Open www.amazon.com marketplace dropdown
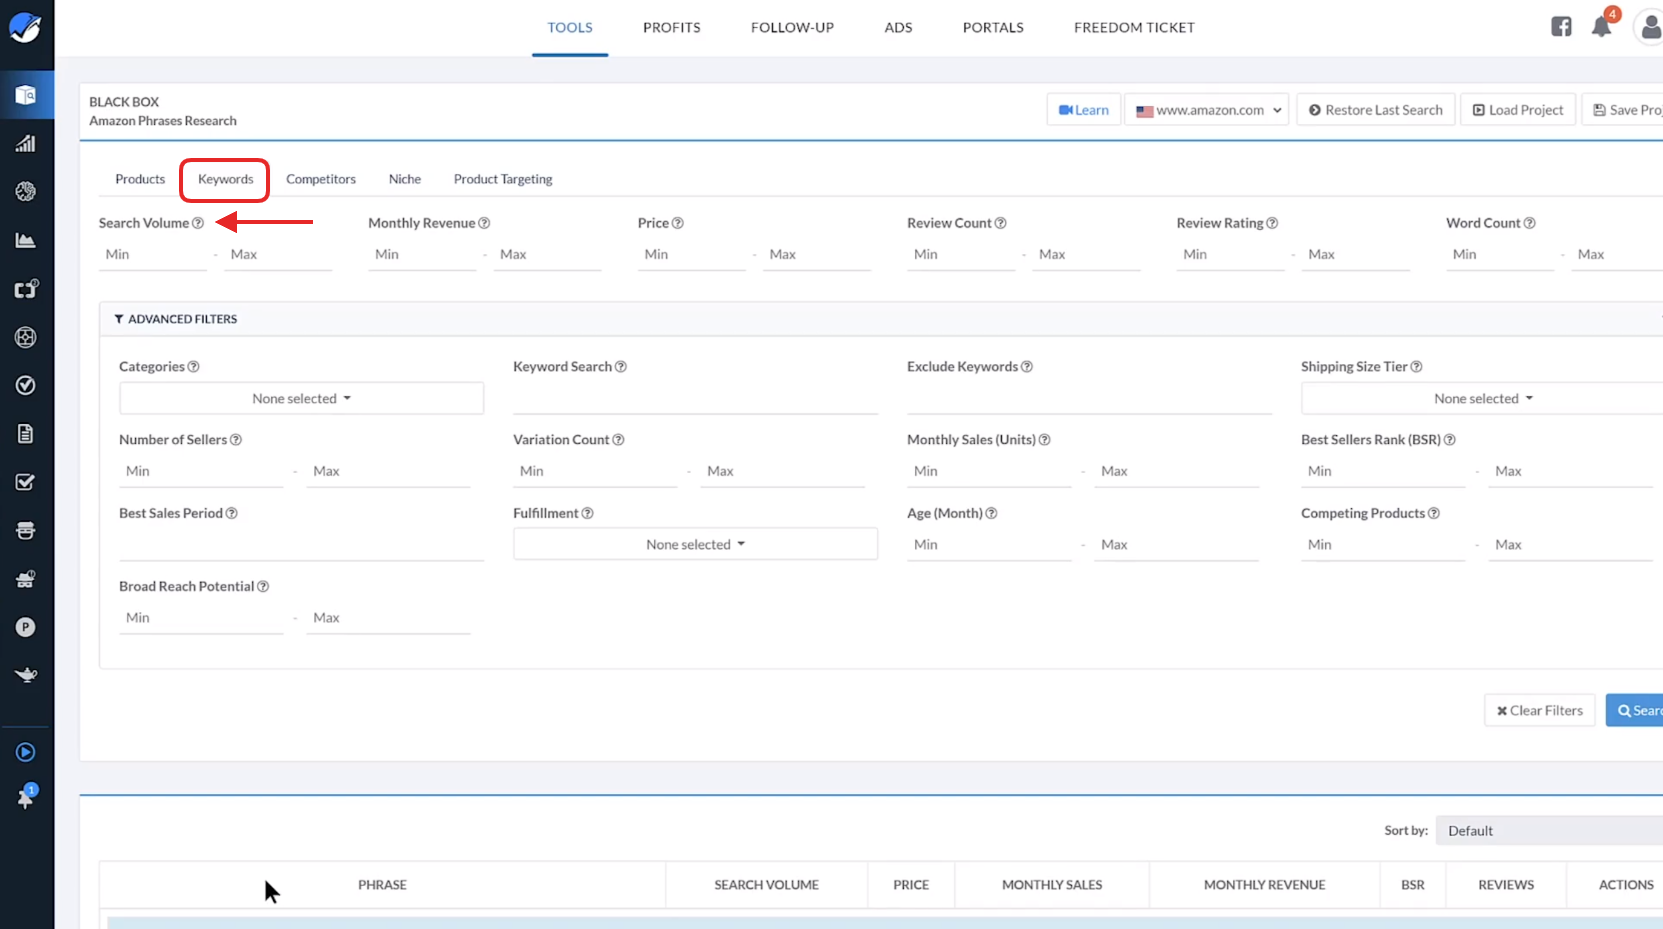This screenshot has width=1663, height=929. pyautogui.click(x=1207, y=110)
